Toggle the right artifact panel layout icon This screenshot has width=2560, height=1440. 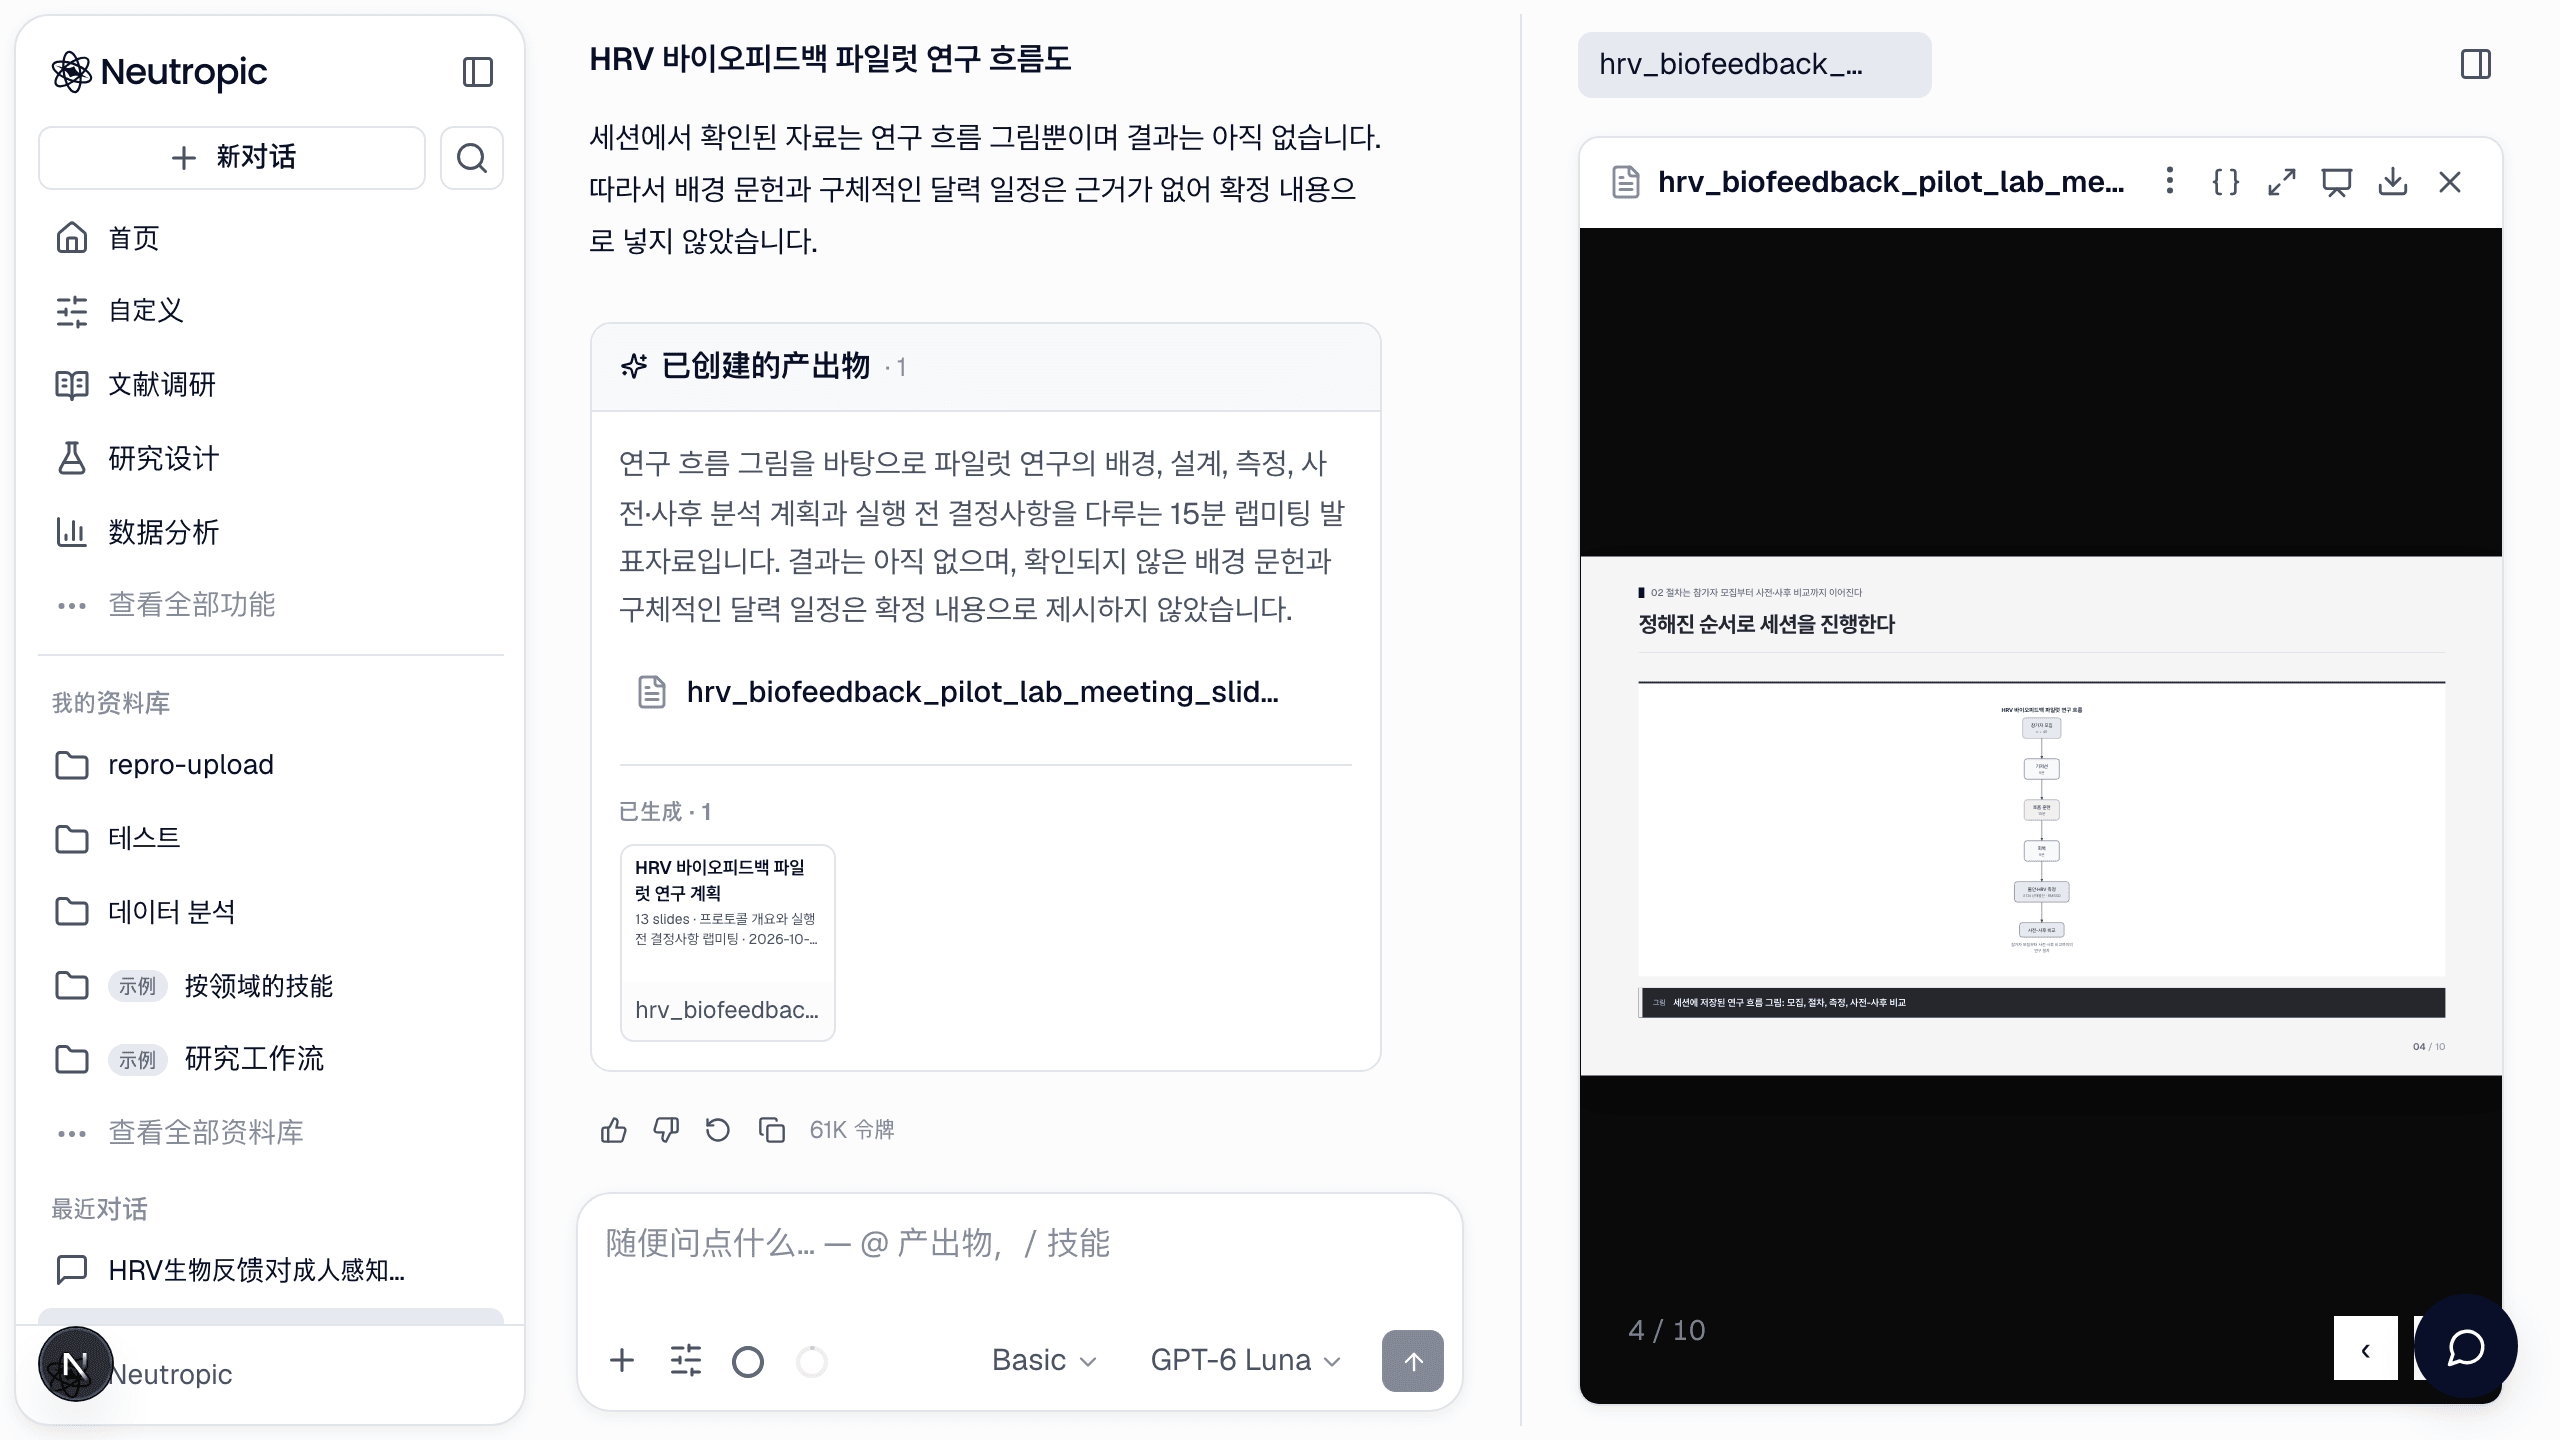point(2476,65)
